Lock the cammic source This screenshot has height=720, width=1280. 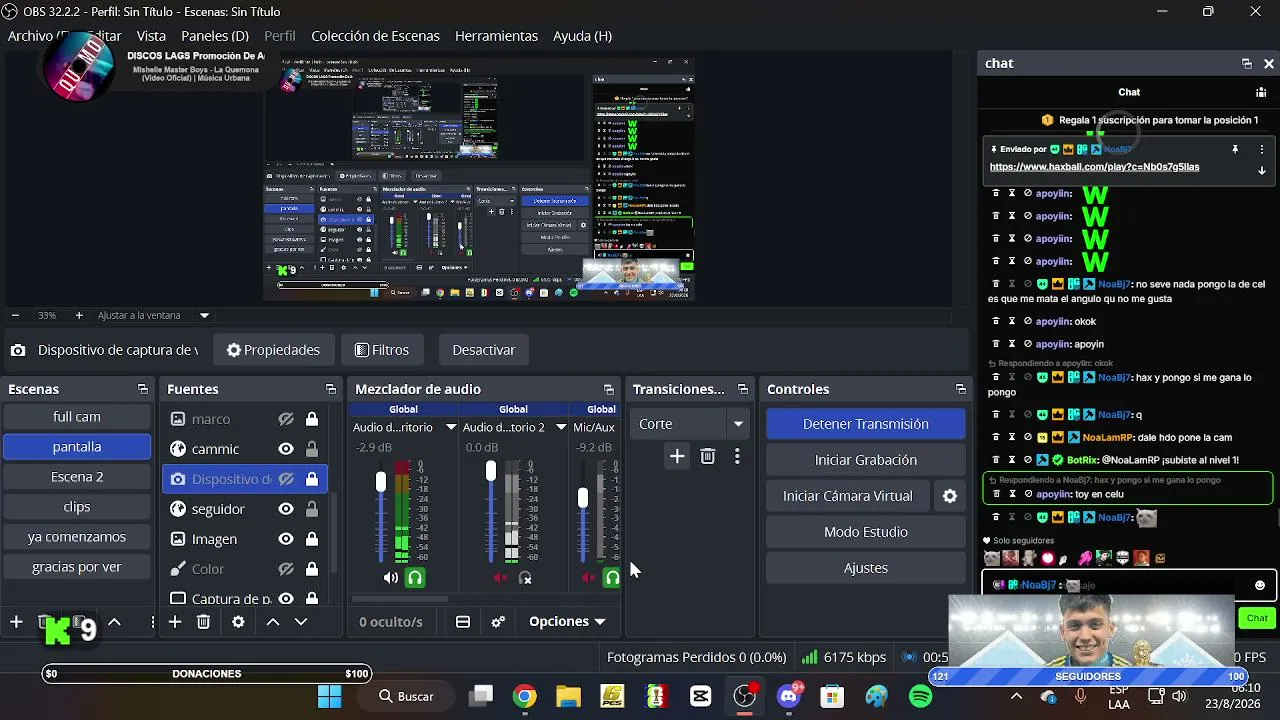[312, 449]
